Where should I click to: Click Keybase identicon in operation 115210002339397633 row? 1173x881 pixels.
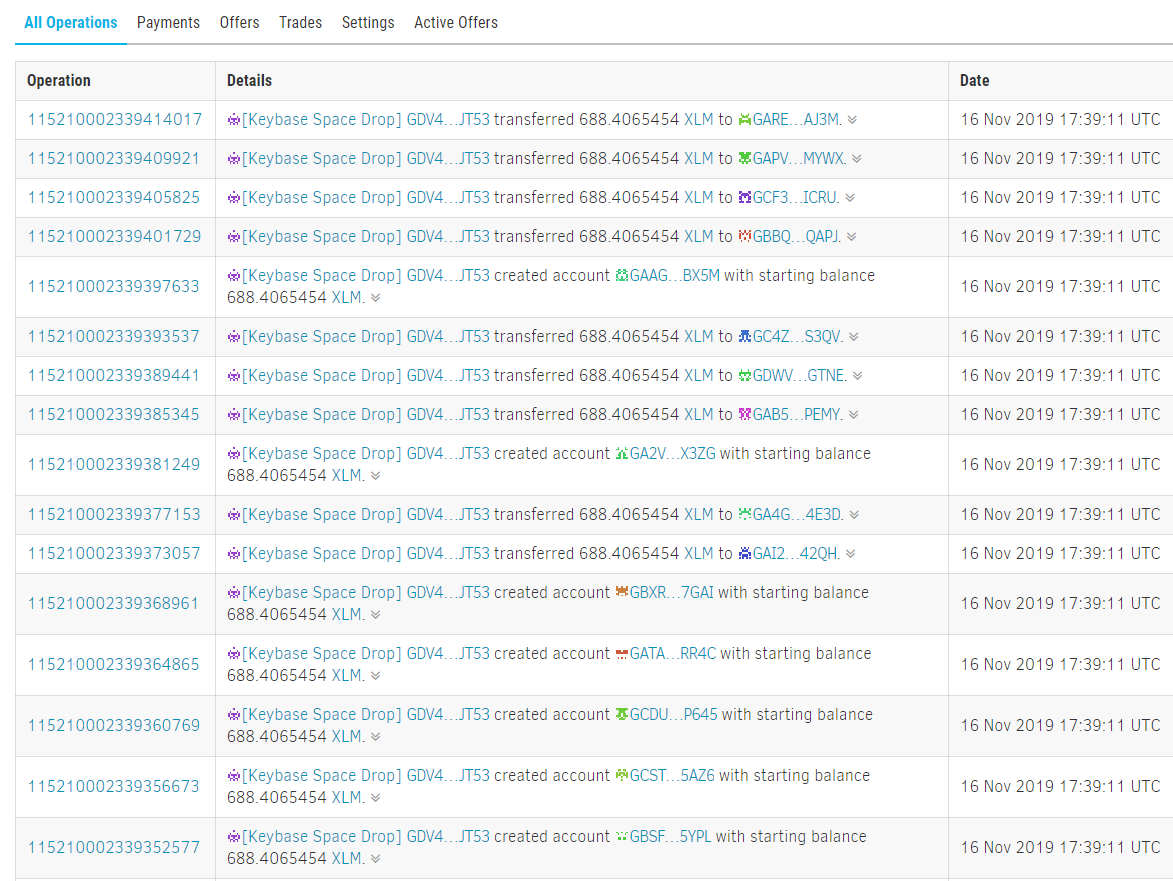(x=233, y=275)
